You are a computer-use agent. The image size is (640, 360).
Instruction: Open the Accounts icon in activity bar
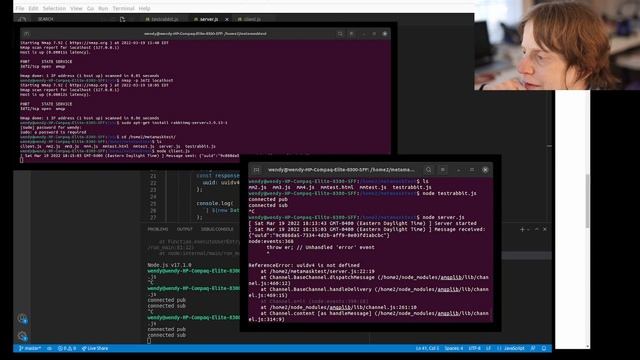pos(22,318)
